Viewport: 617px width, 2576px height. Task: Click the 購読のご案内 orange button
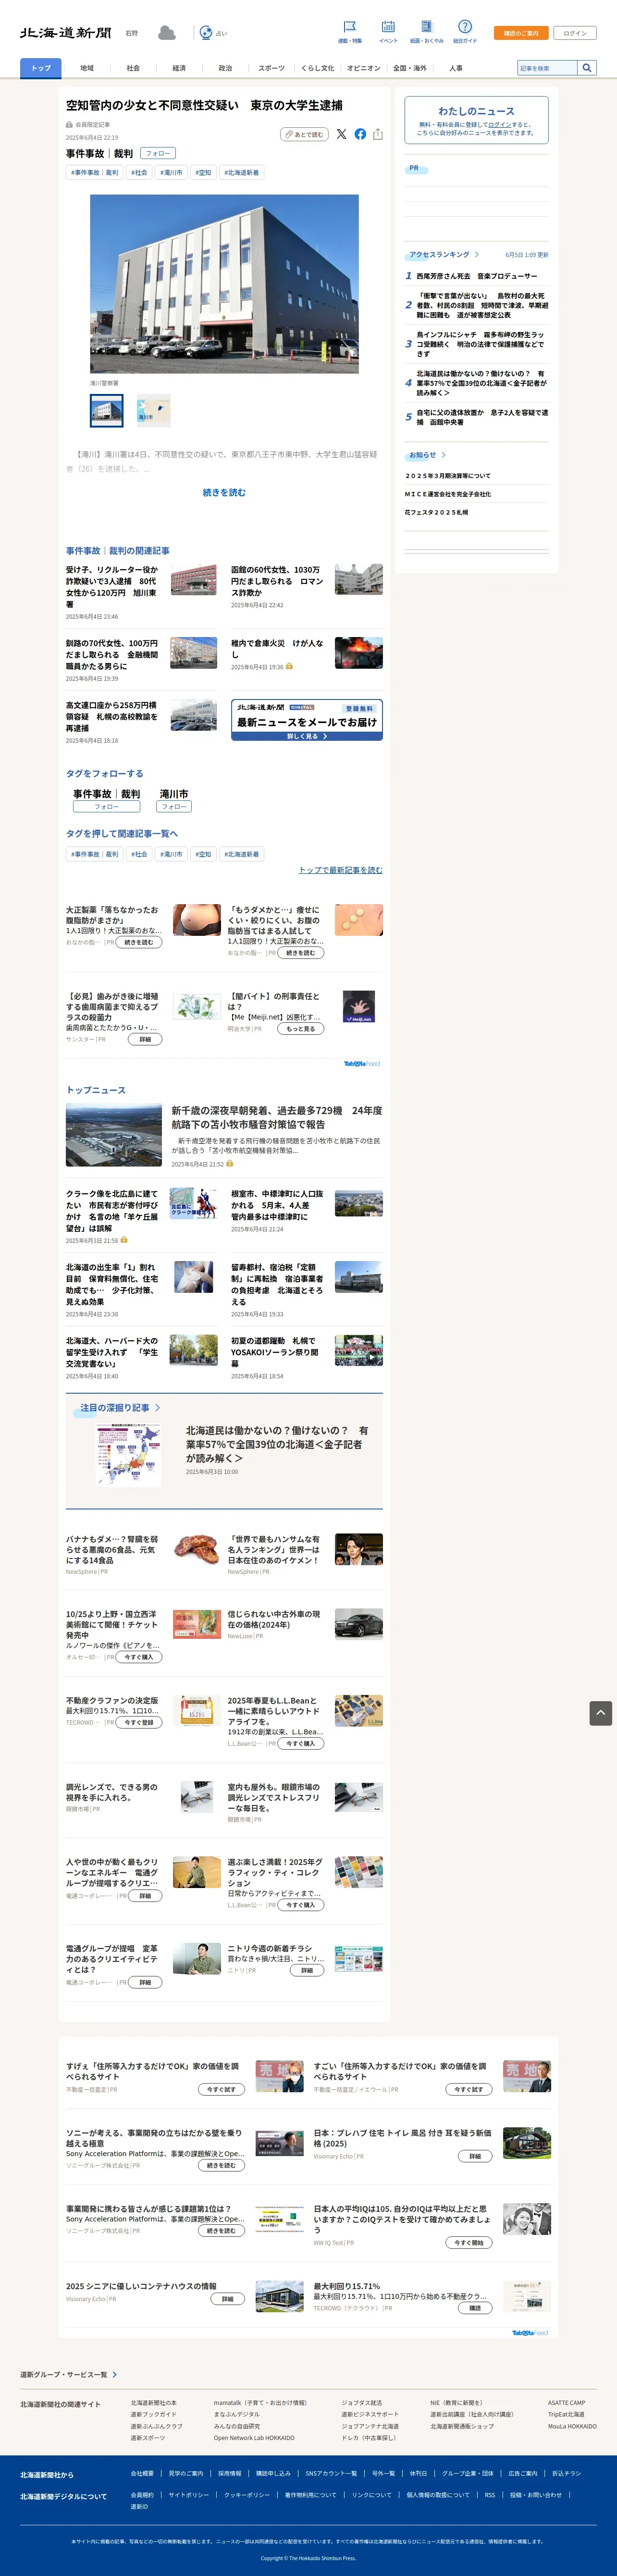click(521, 33)
